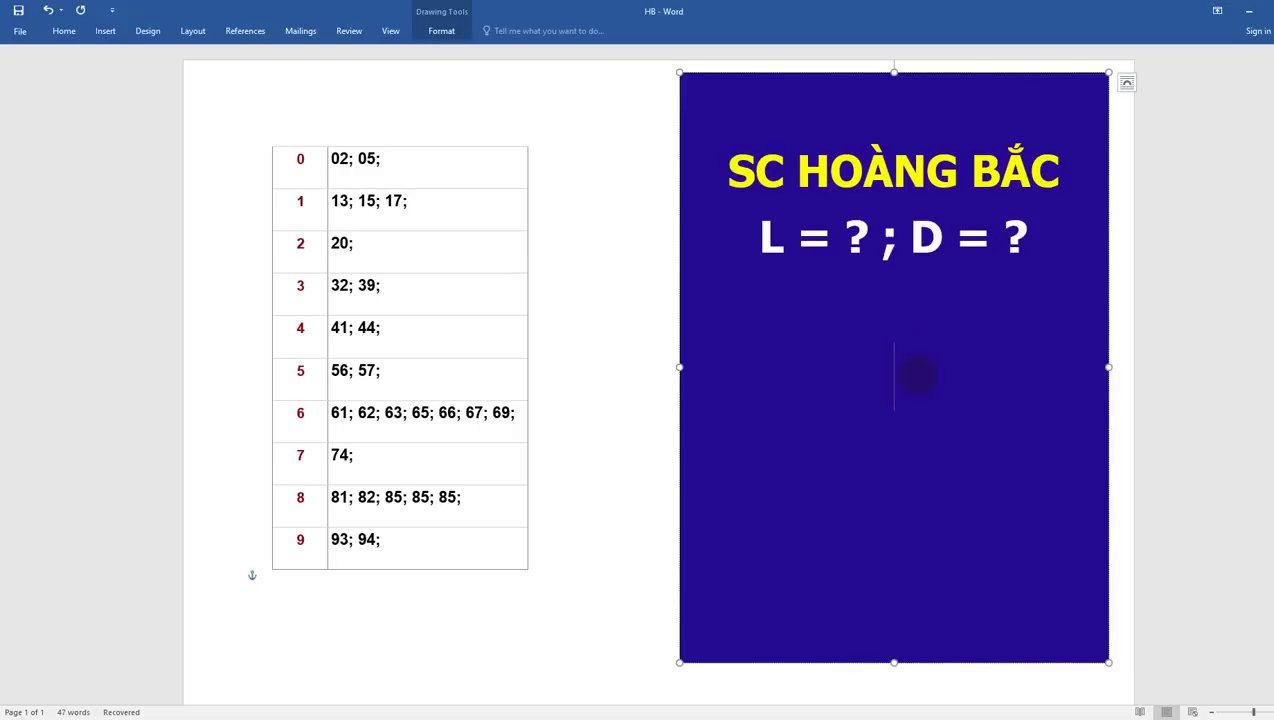Open the References ribbon tab
The width and height of the screenshot is (1274, 720).
tap(245, 31)
